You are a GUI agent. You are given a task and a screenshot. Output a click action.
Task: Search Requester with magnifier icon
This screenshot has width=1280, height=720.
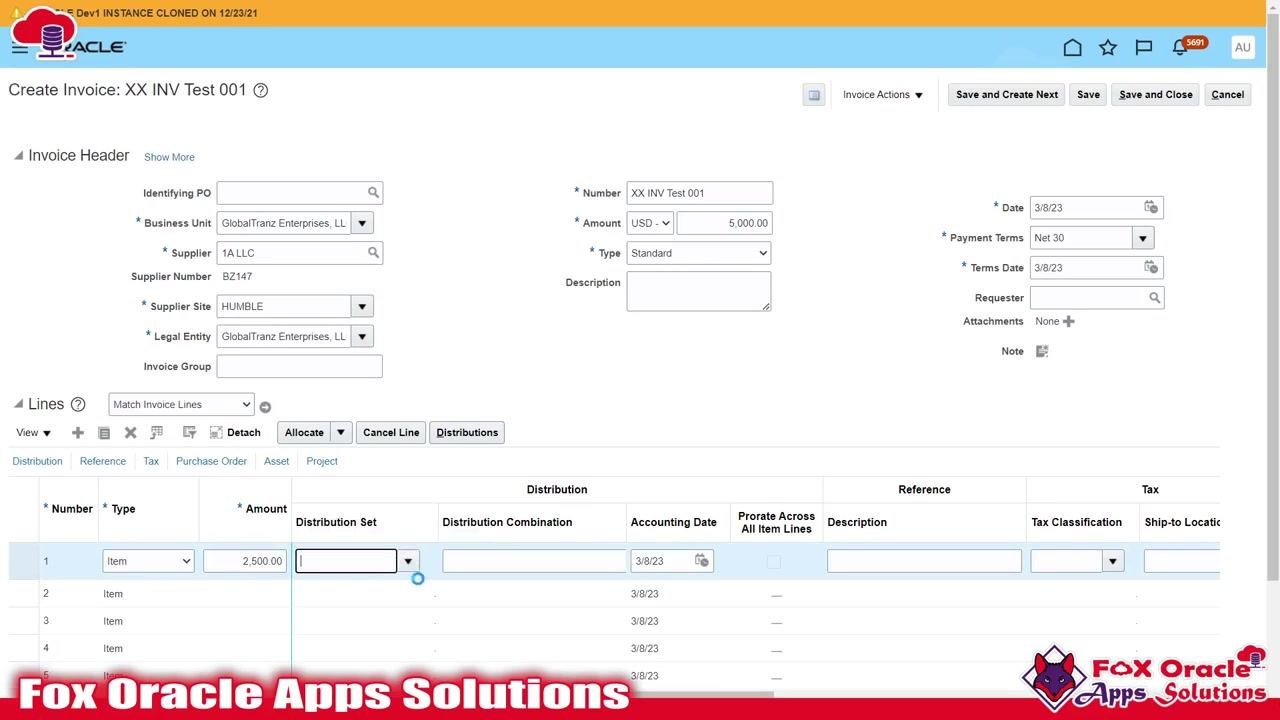coord(1154,297)
